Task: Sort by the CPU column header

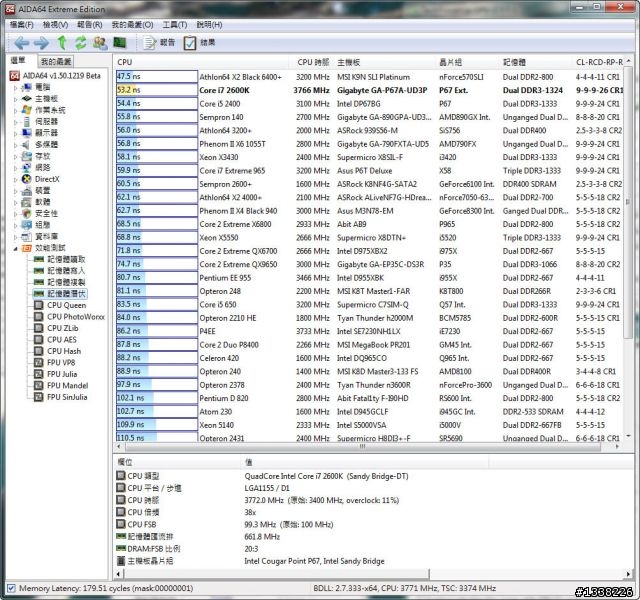Action: pos(202,62)
